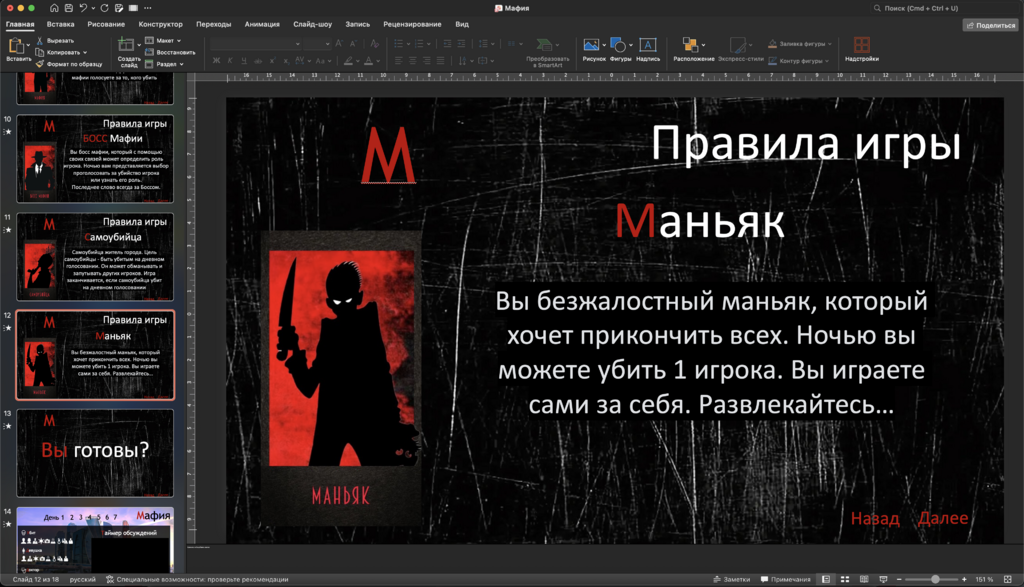Click the 151 % zoom level
The height and width of the screenshot is (587, 1024).
[x=984, y=579]
